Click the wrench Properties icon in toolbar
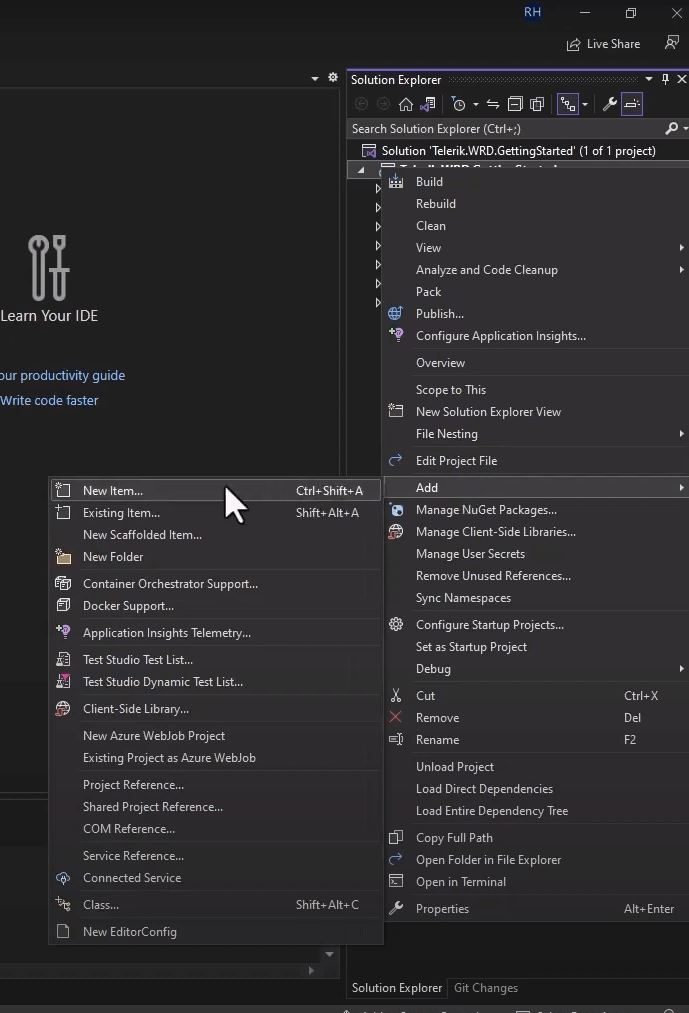The width and height of the screenshot is (689, 1013). click(x=610, y=104)
